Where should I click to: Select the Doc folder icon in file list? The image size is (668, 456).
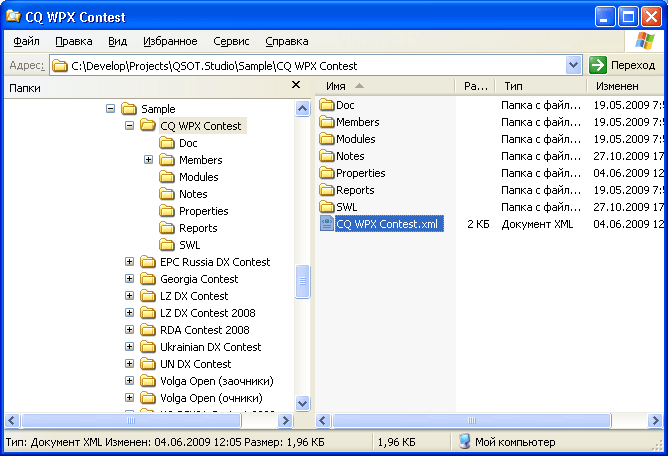pyautogui.click(x=327, y=105)
